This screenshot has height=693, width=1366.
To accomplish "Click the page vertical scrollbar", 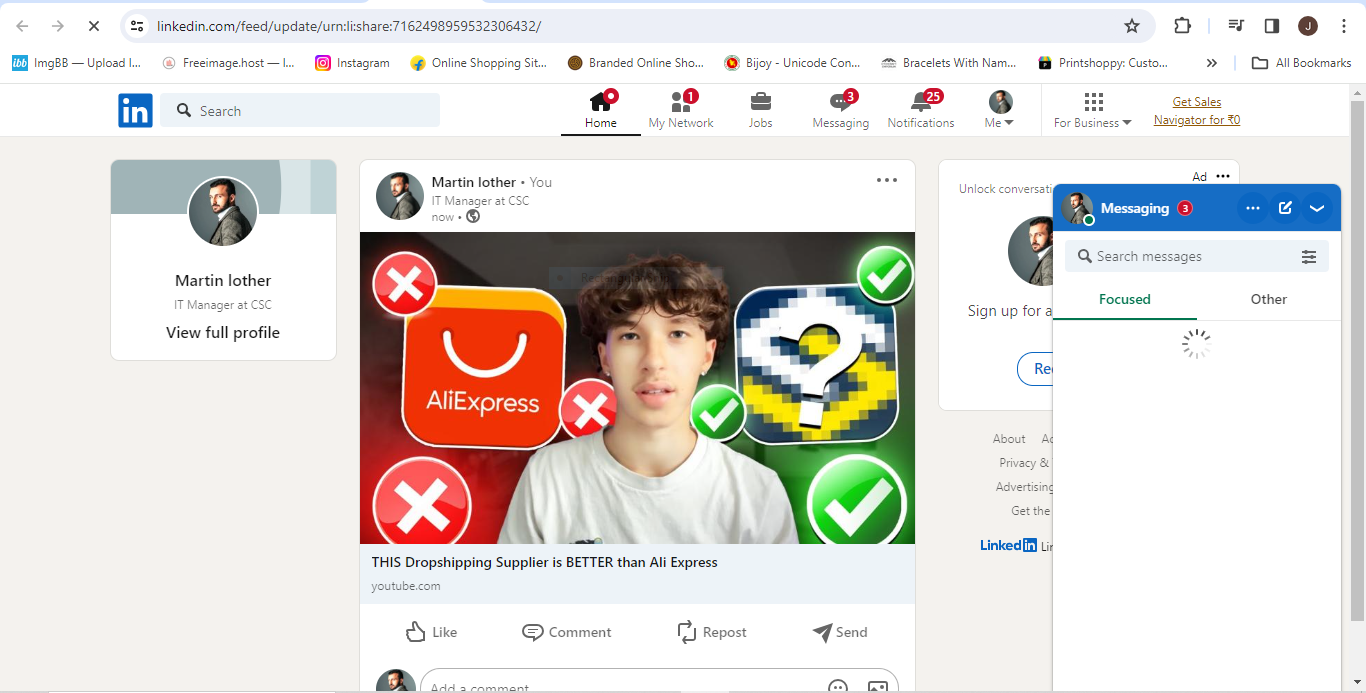I will 1357,360.
